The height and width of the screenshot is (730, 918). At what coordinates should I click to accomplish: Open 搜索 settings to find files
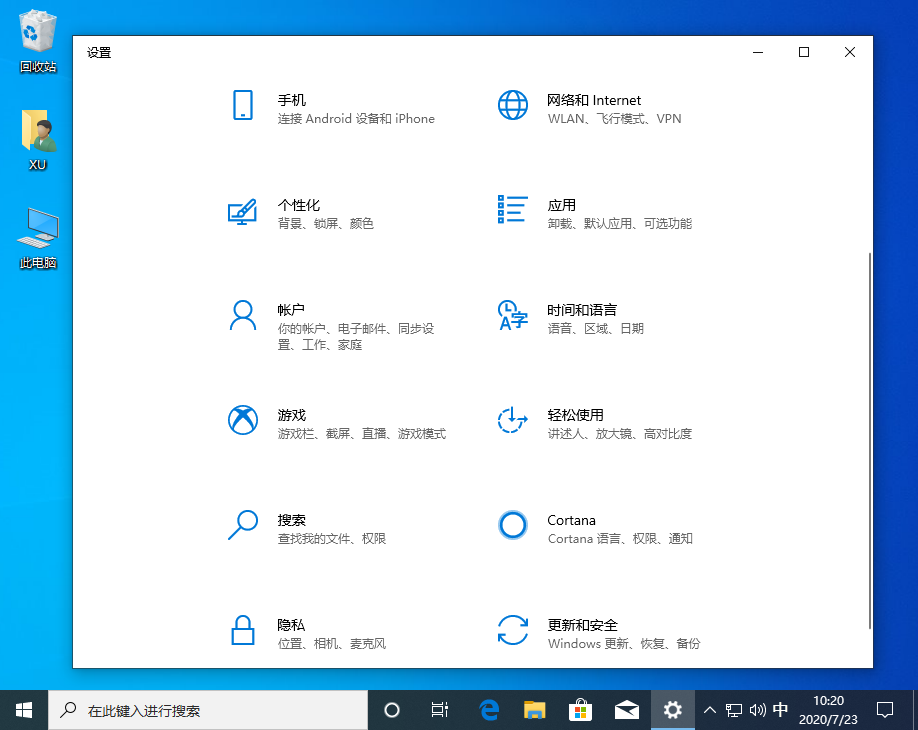tap(291, 520)
